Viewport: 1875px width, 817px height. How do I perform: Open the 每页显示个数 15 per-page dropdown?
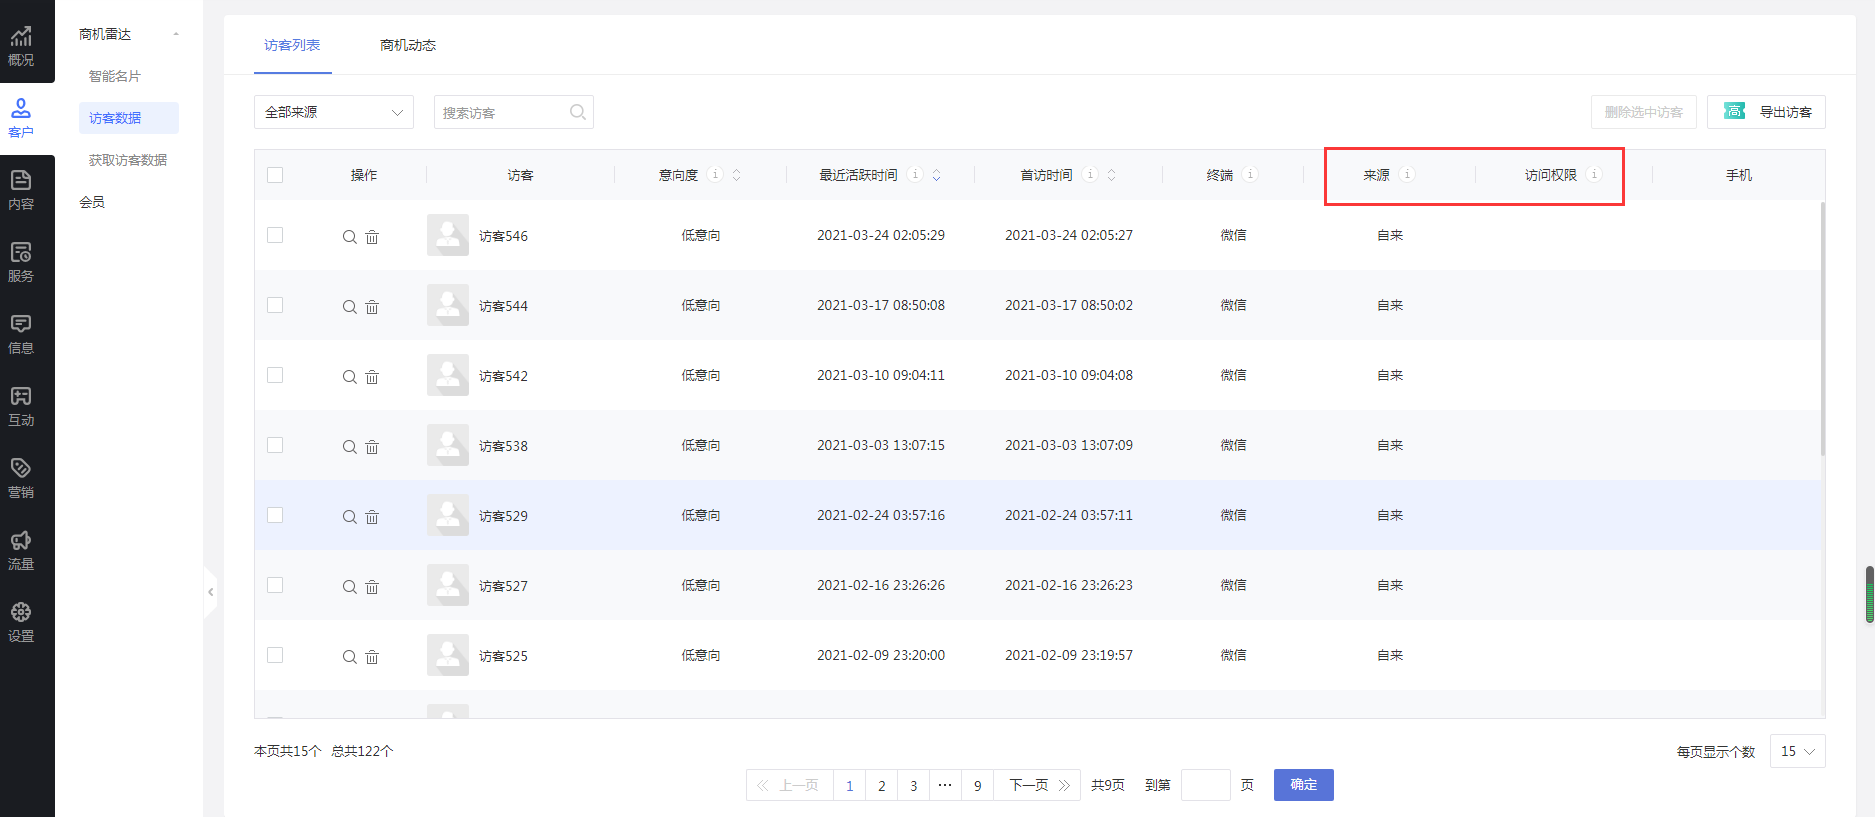[x=1797, y=751]
